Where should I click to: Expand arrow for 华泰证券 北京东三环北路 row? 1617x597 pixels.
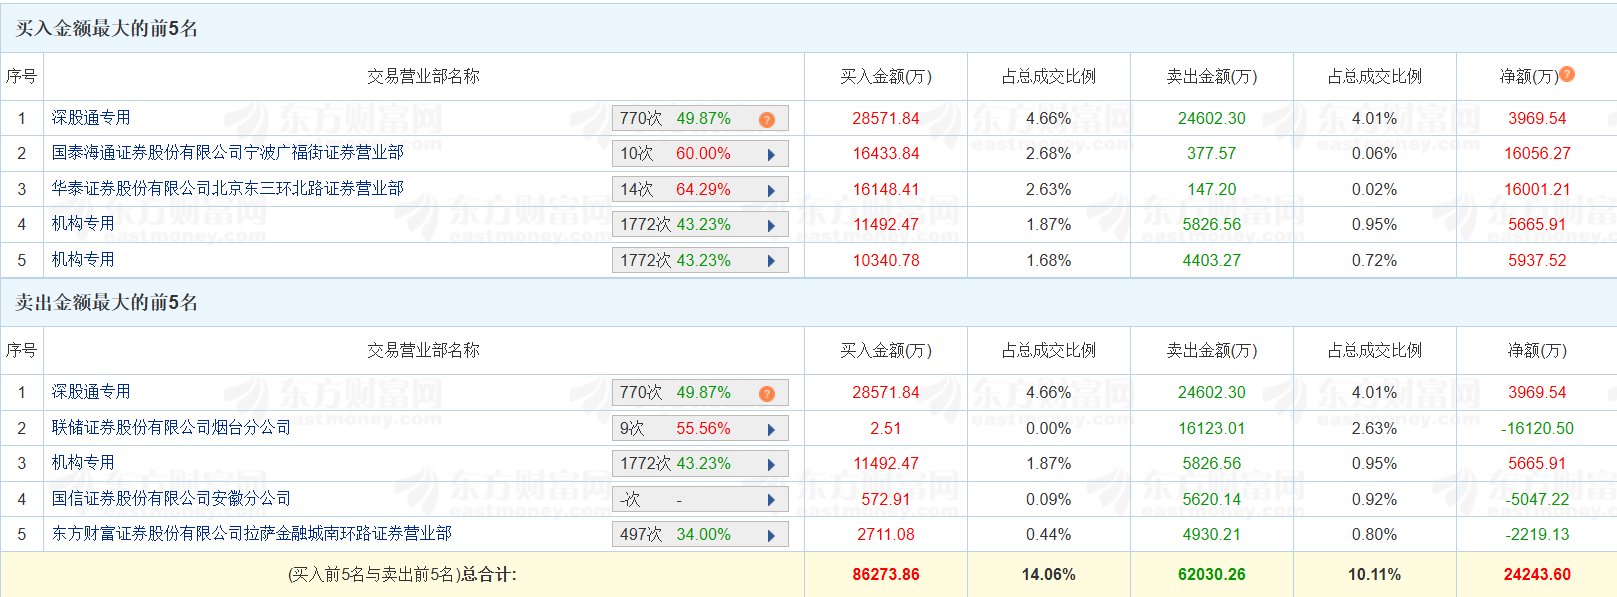[x=771, y=190]
